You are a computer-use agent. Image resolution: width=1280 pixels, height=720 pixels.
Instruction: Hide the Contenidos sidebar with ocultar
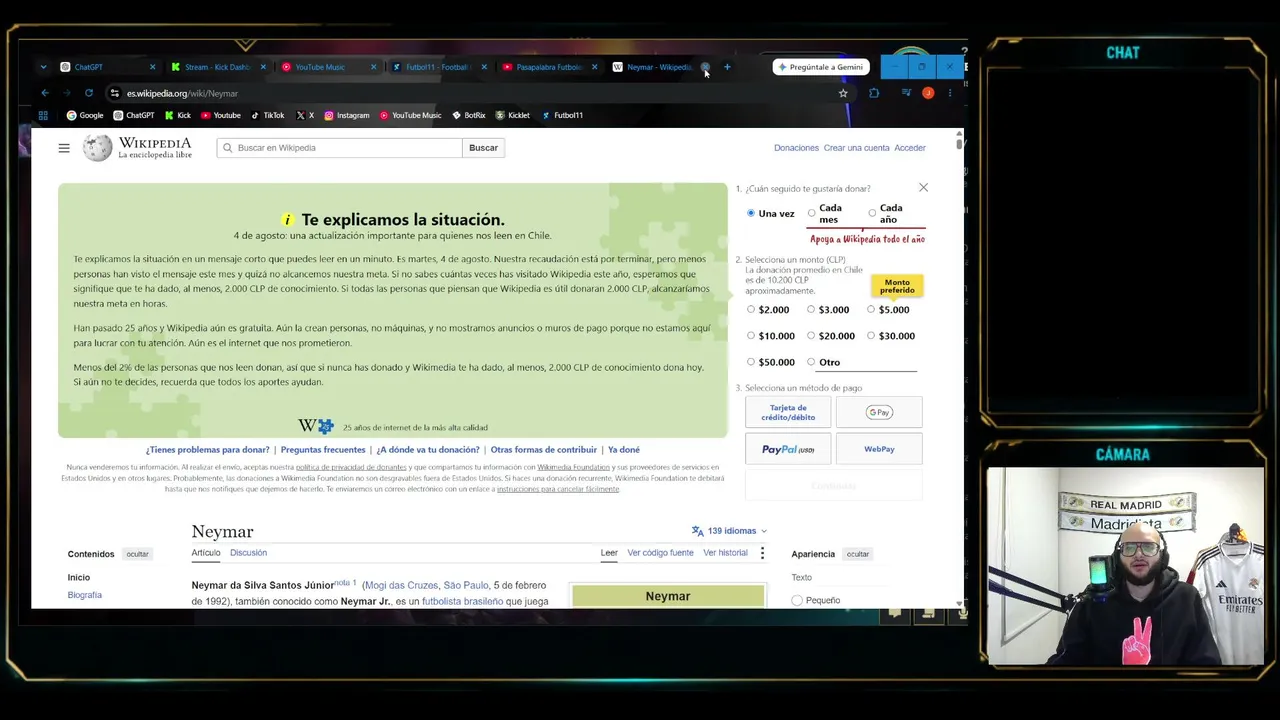tap(137, 554)
